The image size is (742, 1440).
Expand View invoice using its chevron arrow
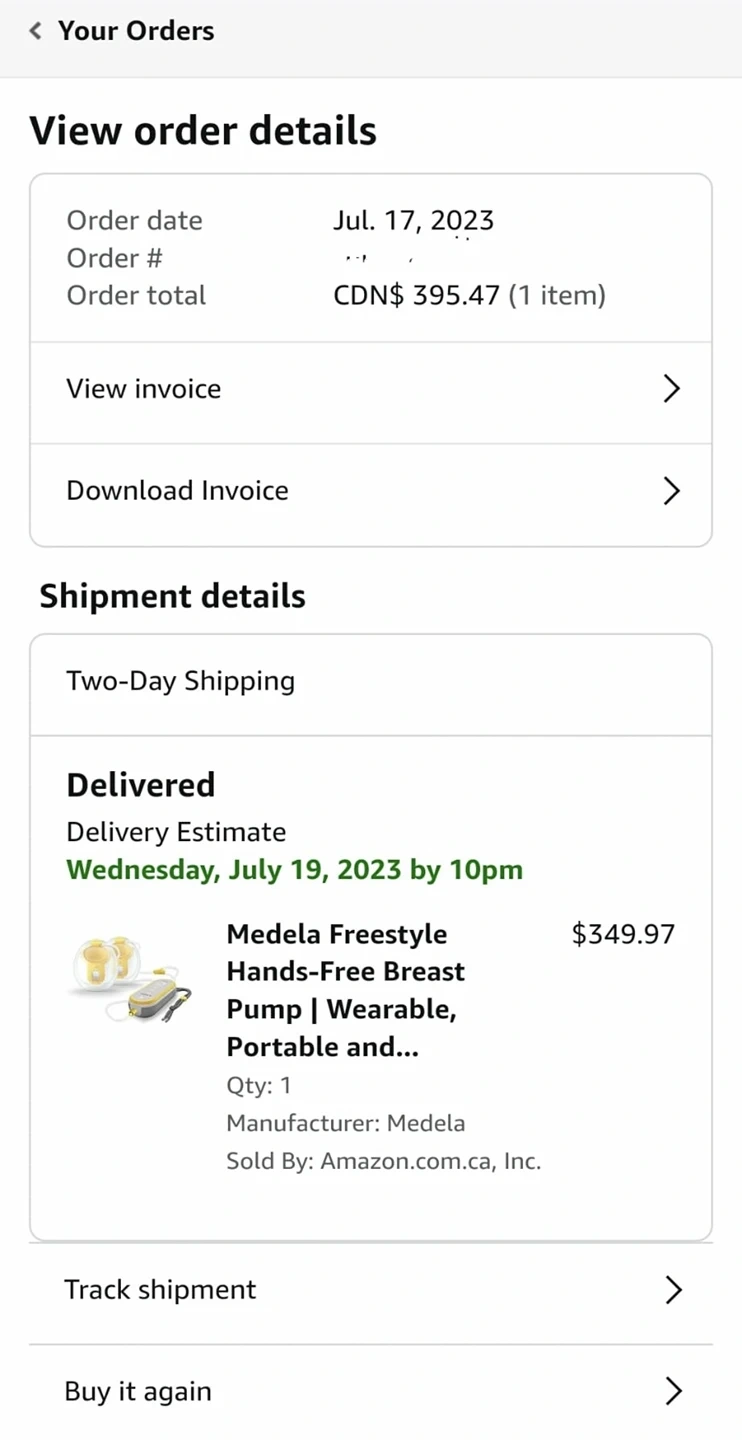tap(672, 389)
